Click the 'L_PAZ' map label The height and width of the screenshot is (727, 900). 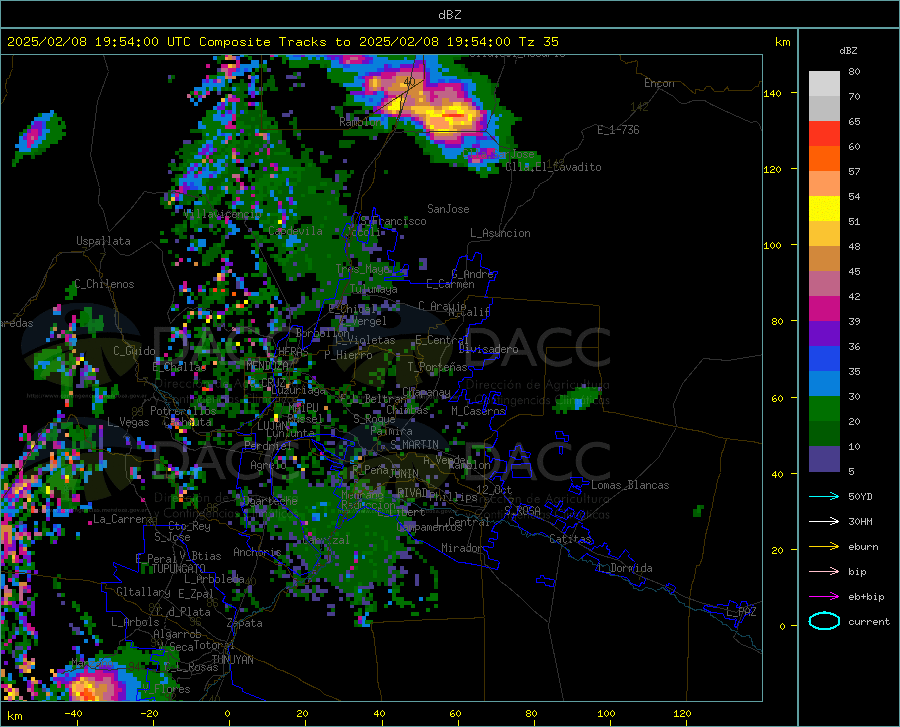tap(741, 612)
